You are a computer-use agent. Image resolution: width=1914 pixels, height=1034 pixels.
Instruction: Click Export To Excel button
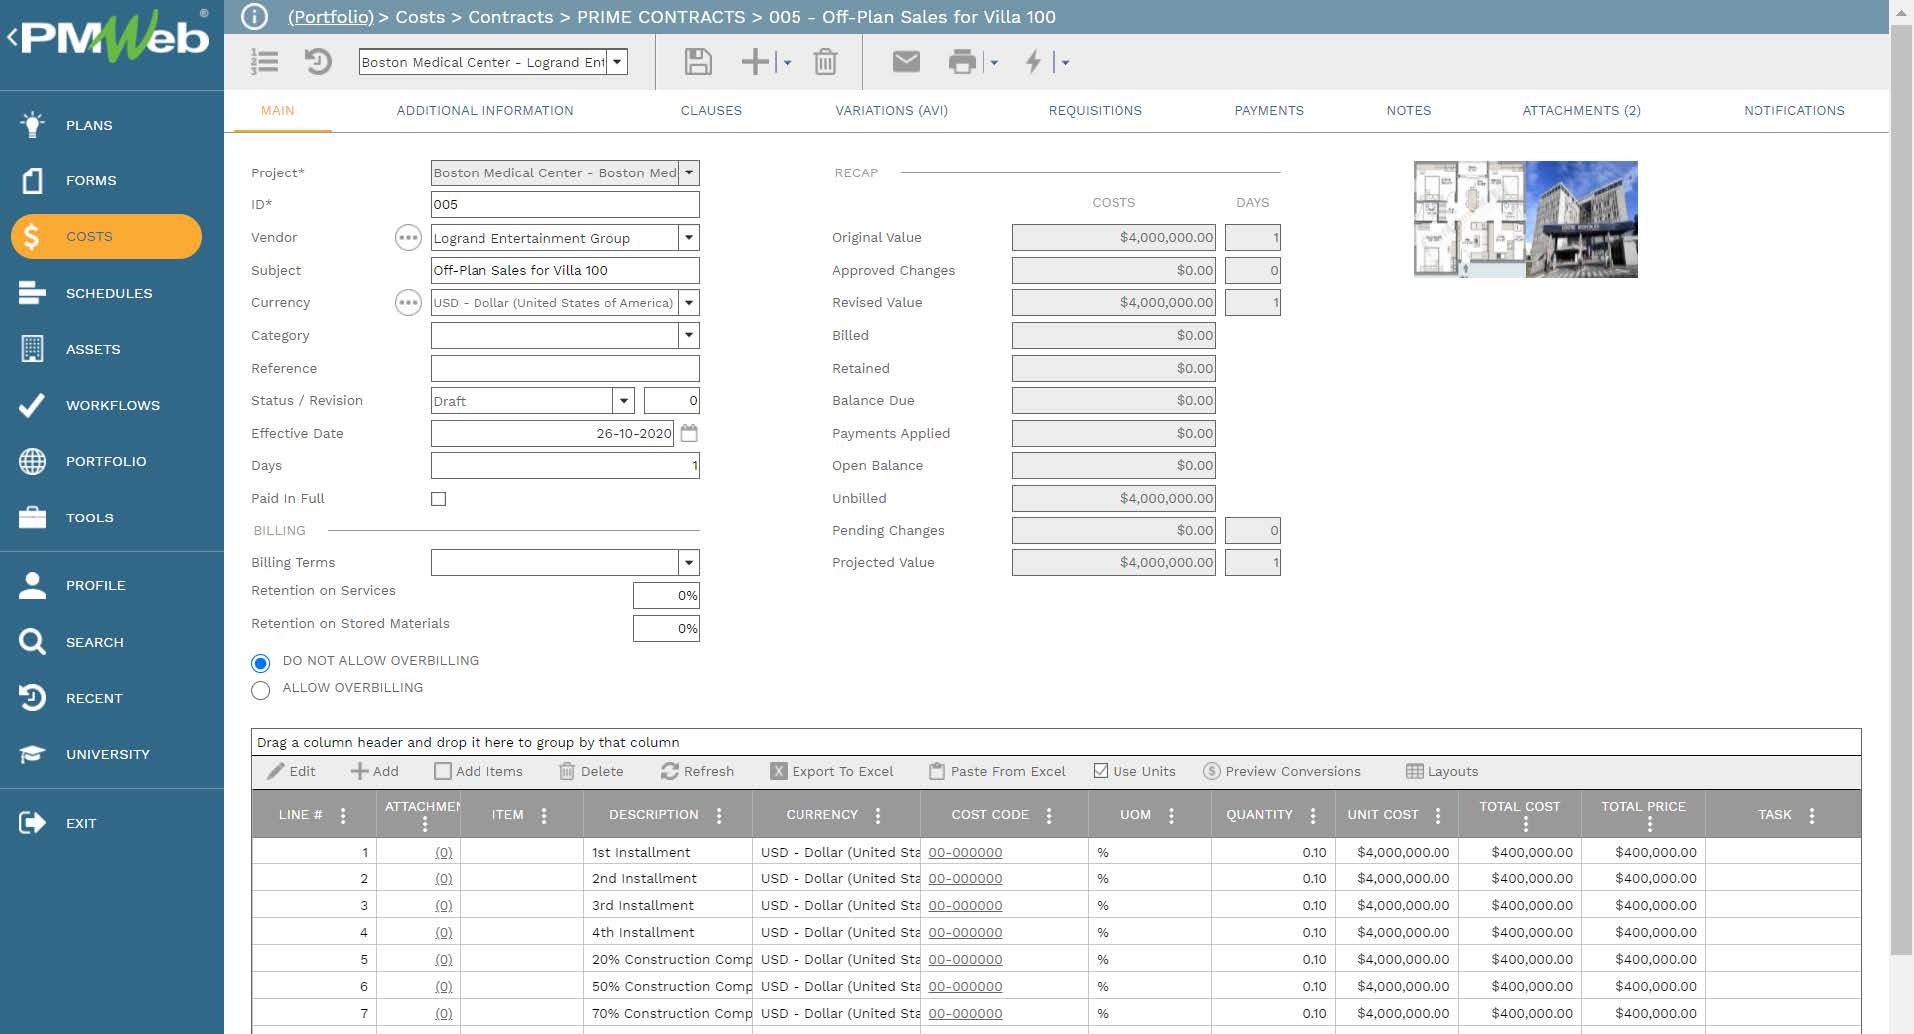[832, 771]
